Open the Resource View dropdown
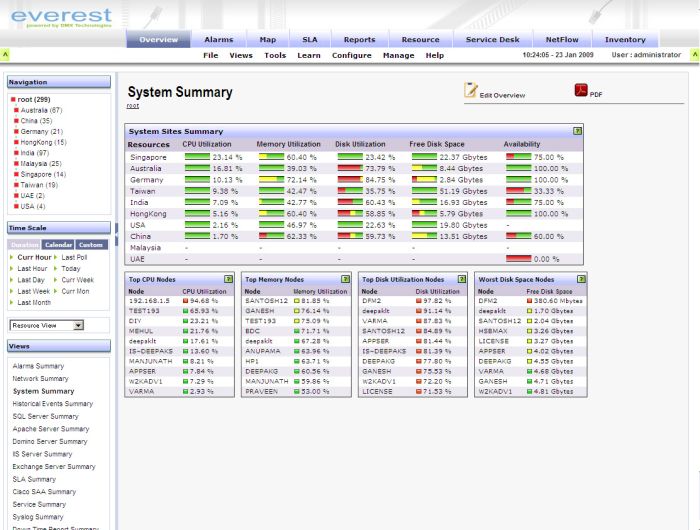 point(46,326)
